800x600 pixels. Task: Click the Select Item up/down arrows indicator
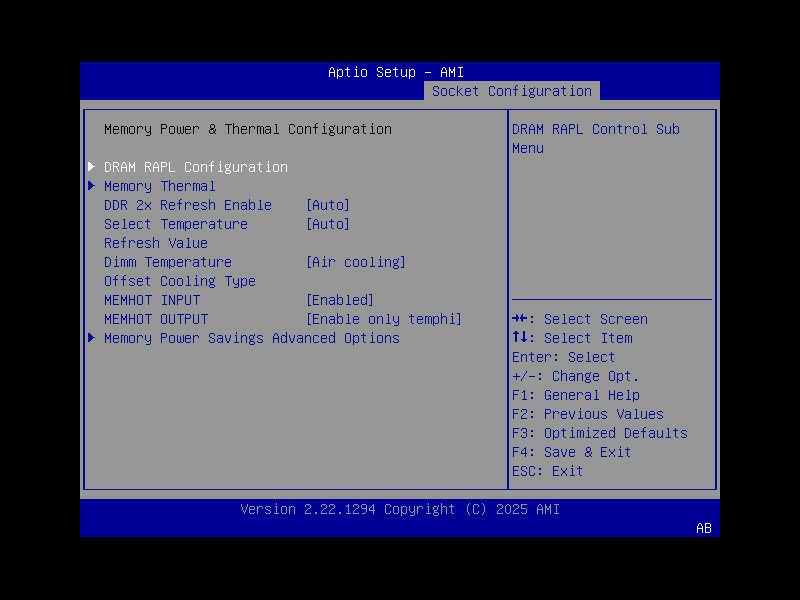coord(520,337)
